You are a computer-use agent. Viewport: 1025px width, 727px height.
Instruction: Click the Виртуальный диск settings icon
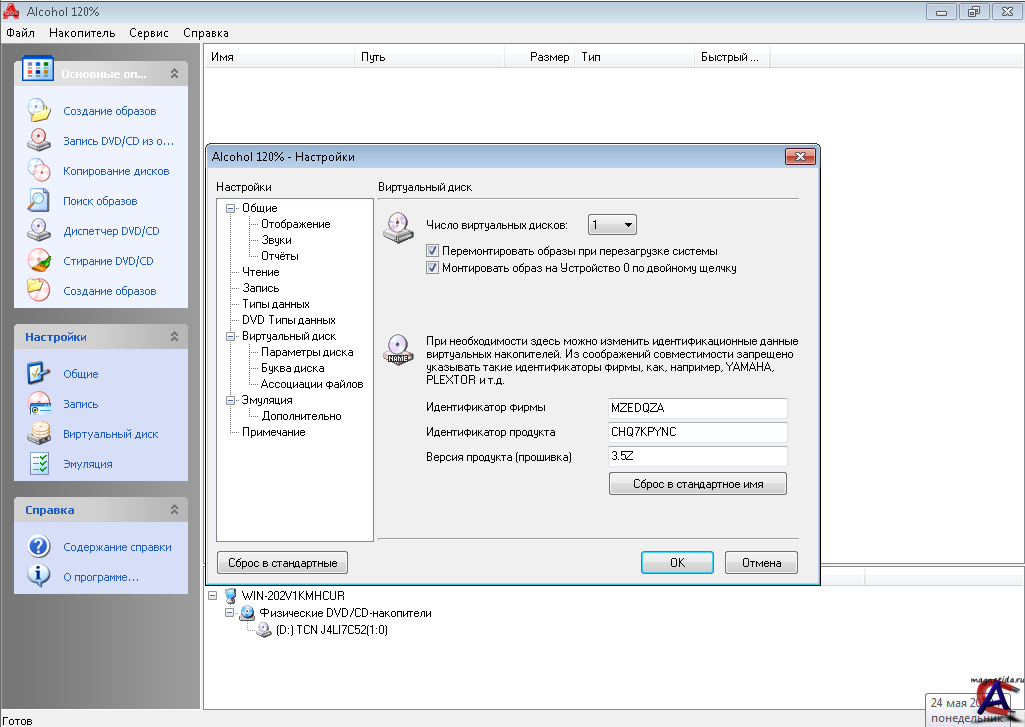point(38,434)
